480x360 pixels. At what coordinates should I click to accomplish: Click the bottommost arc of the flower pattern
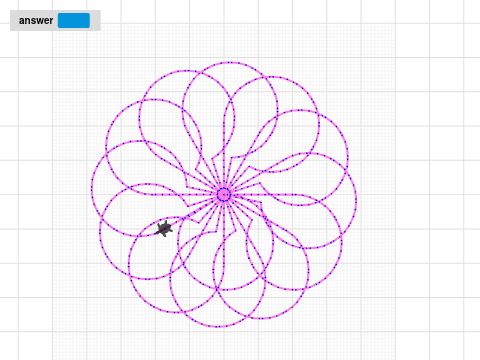[x=218, y=326]
